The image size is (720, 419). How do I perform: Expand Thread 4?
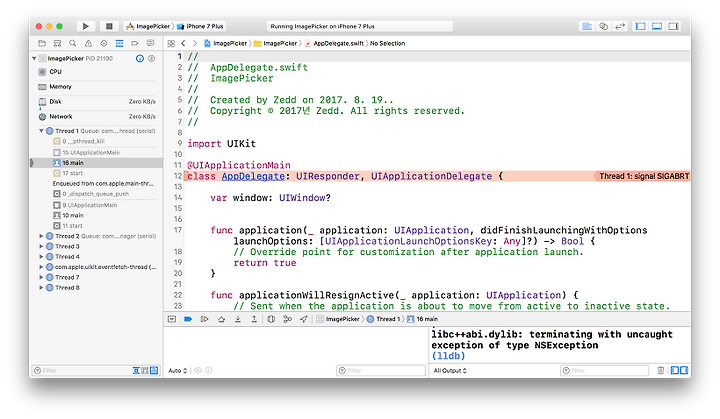click(41, 256)
